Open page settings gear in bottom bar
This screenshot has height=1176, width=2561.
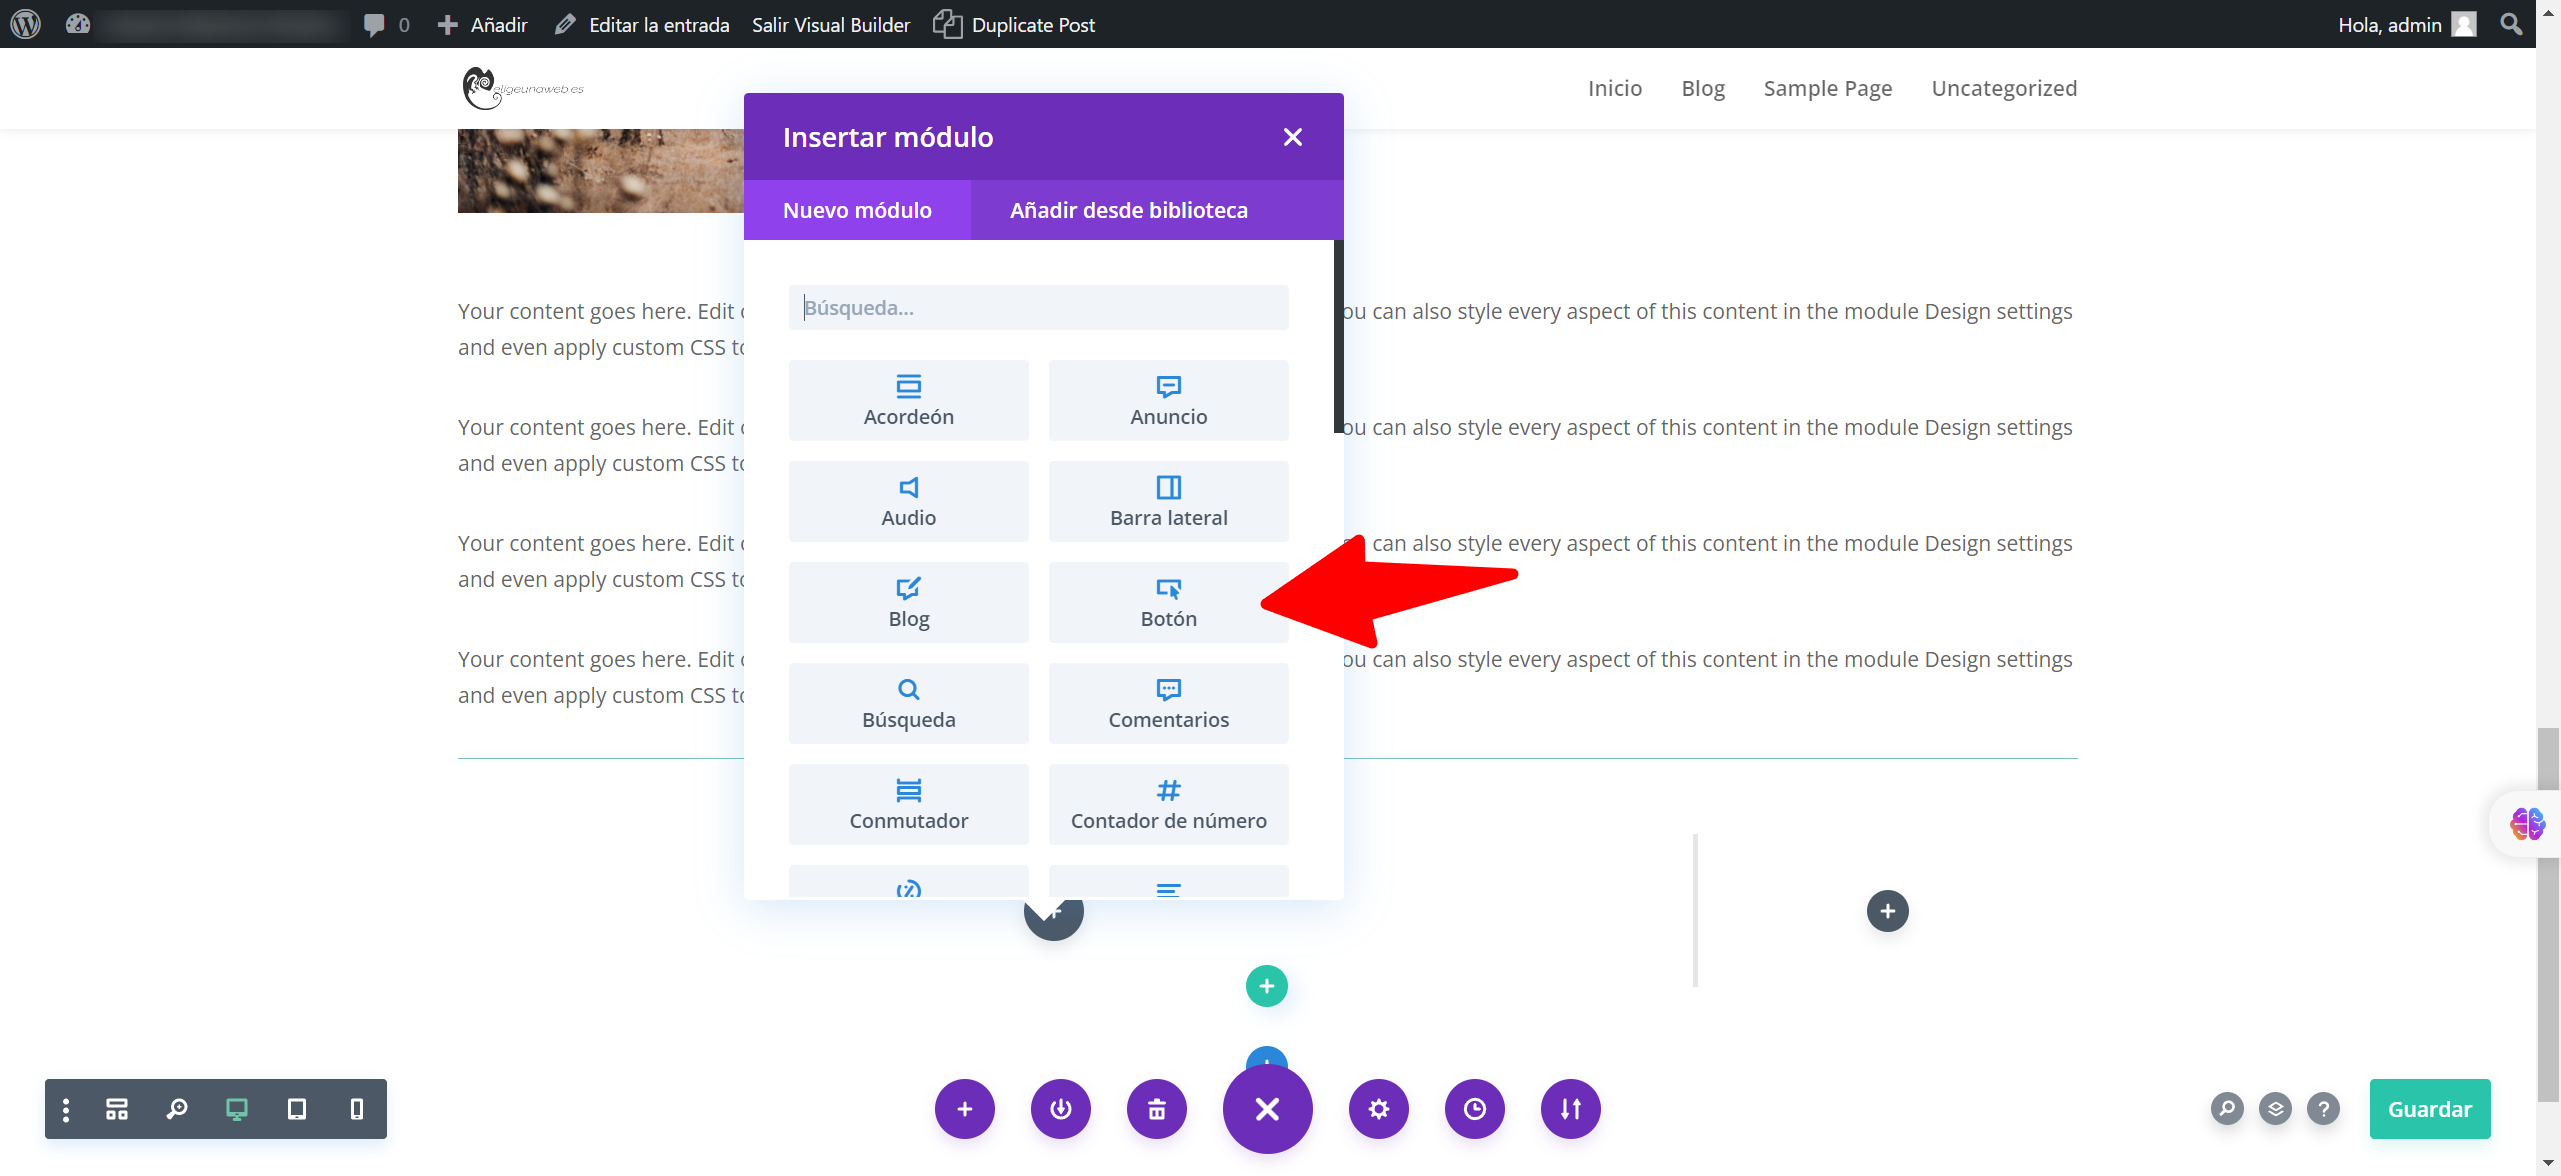tap(1378, 1108)
